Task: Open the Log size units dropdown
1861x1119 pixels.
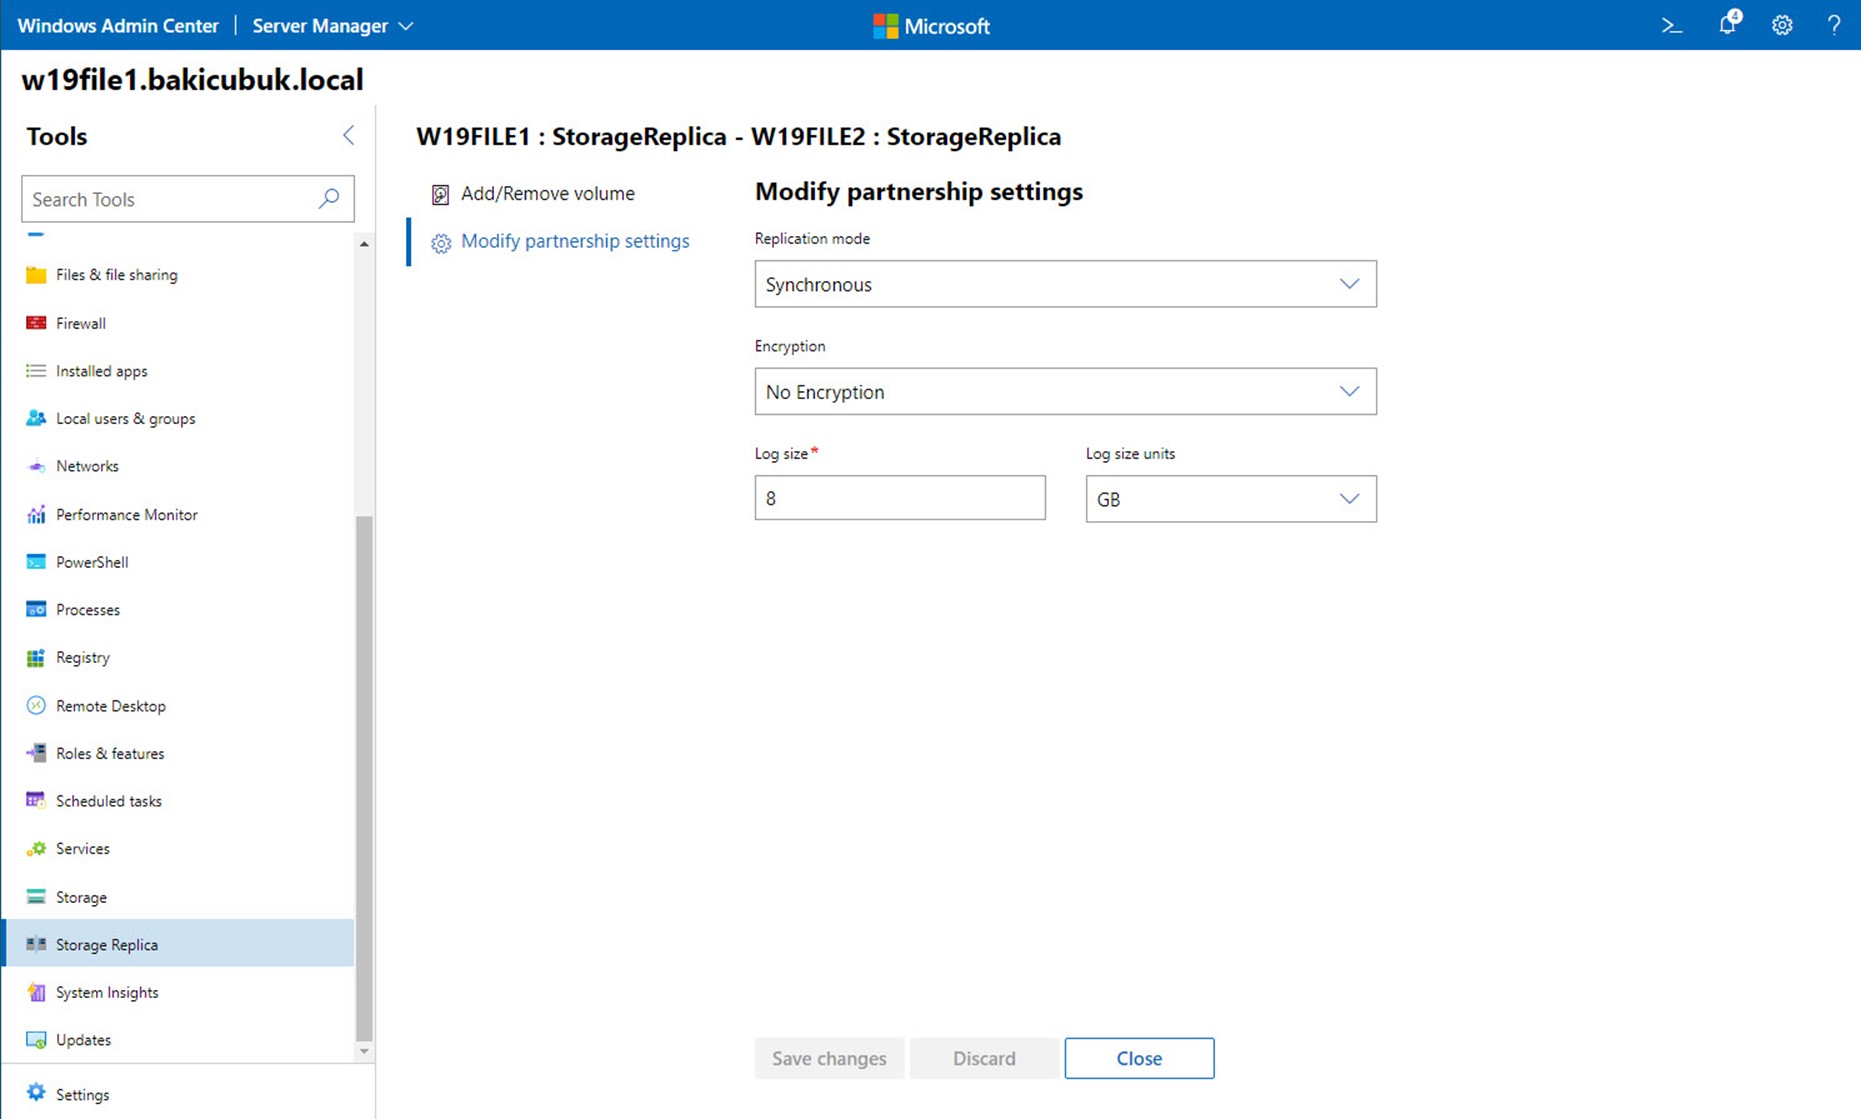Action: coord(1231,498)
